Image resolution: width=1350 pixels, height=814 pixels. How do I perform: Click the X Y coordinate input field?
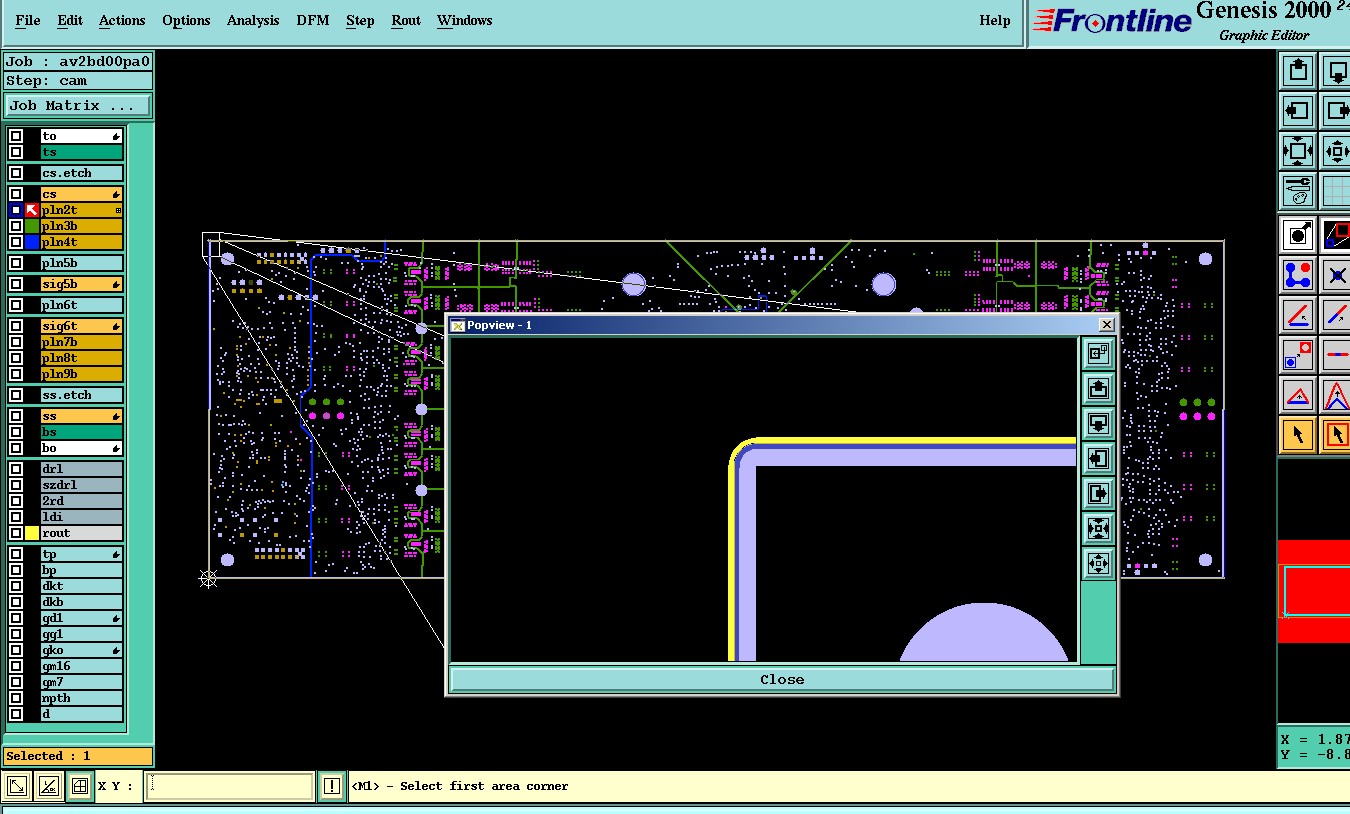[x=229, y=786]
